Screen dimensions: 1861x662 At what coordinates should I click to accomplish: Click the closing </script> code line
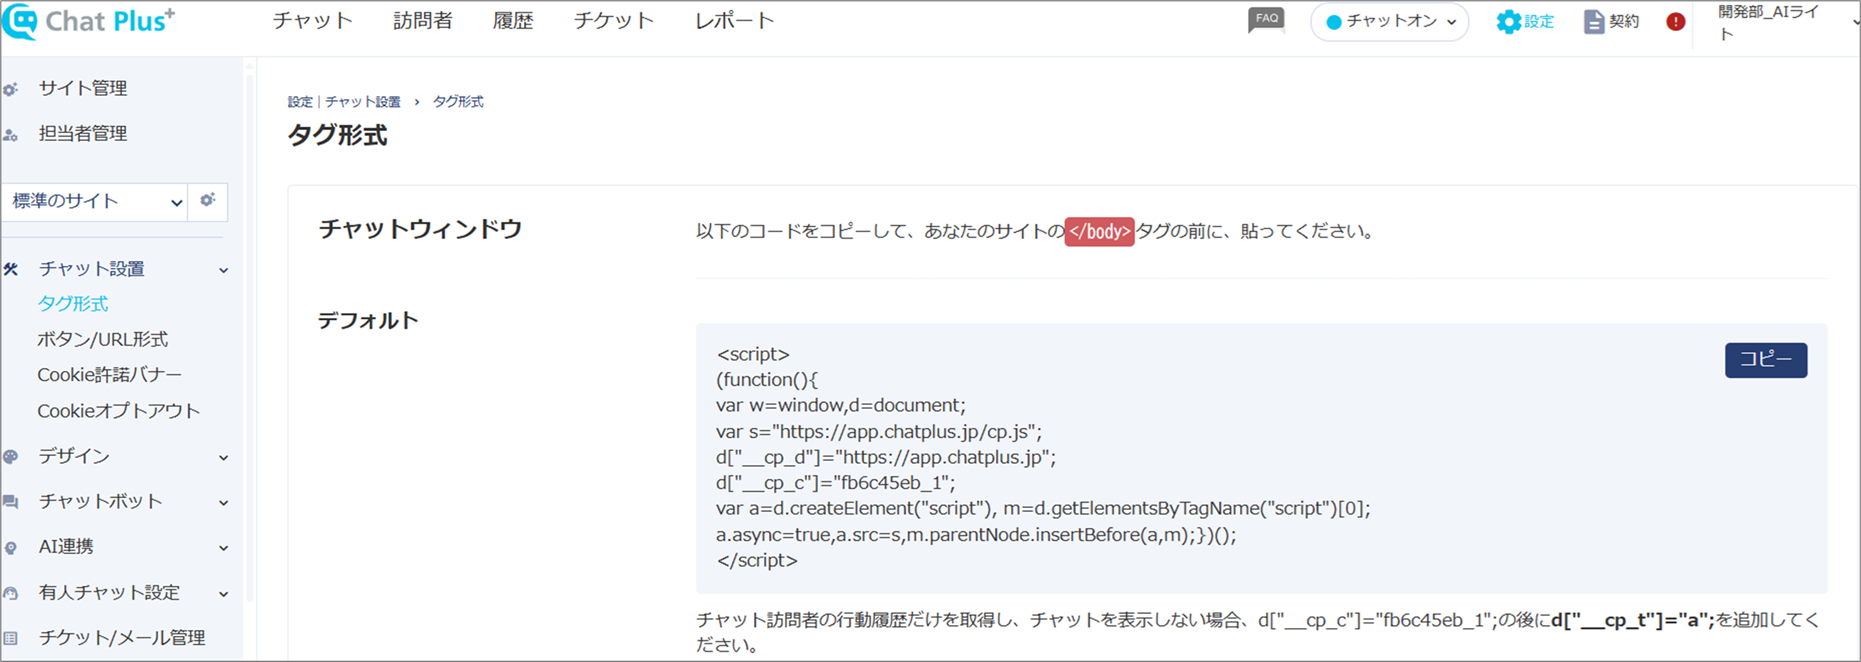(x=757, y=561)
